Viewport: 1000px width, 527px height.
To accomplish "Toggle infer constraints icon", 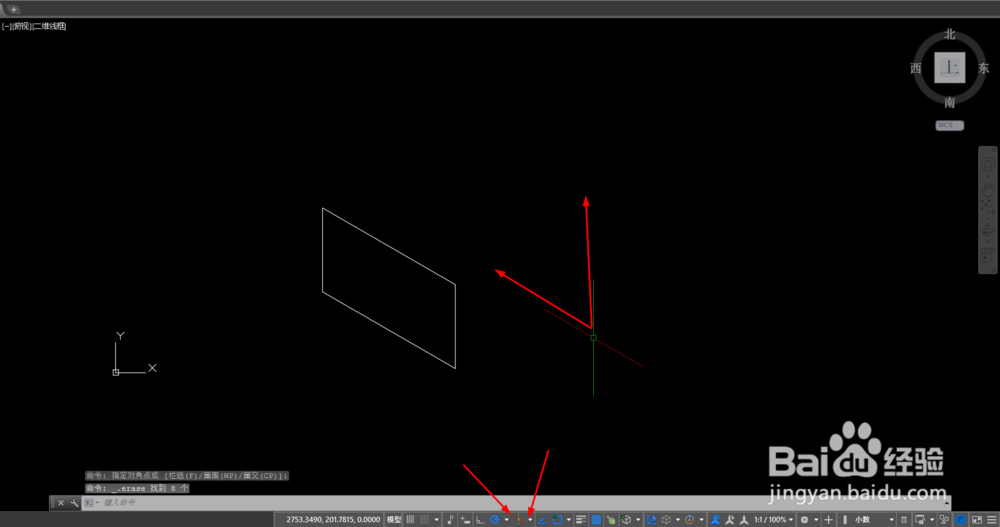I will click(x=451, y=519).
